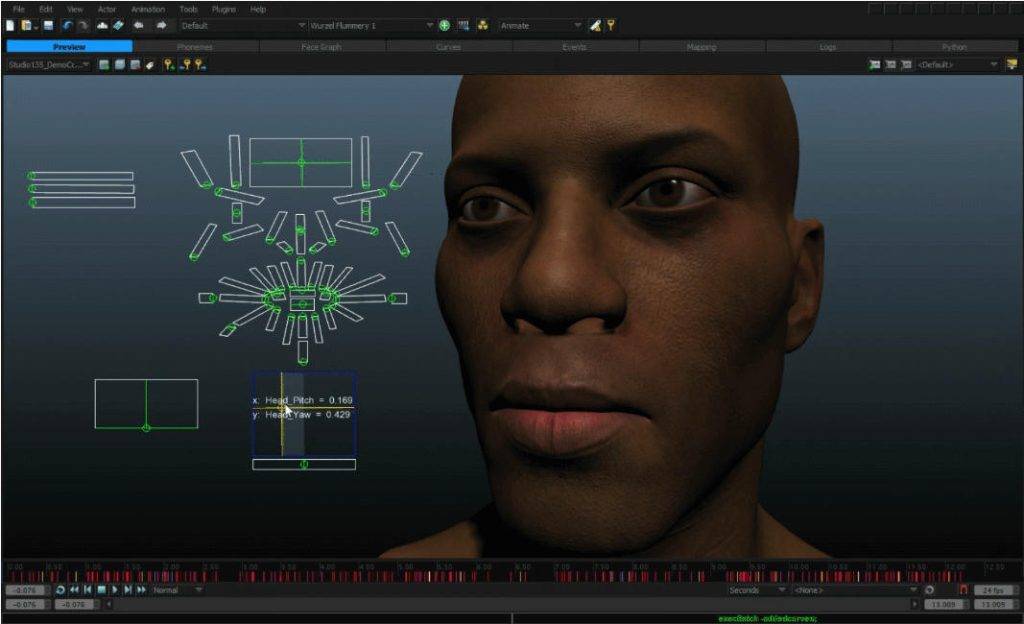Click the yellow three-circle cluster icon
The width and height of the screenshot is (1024, 624).
pyautogui.click(x=483, y=25)
